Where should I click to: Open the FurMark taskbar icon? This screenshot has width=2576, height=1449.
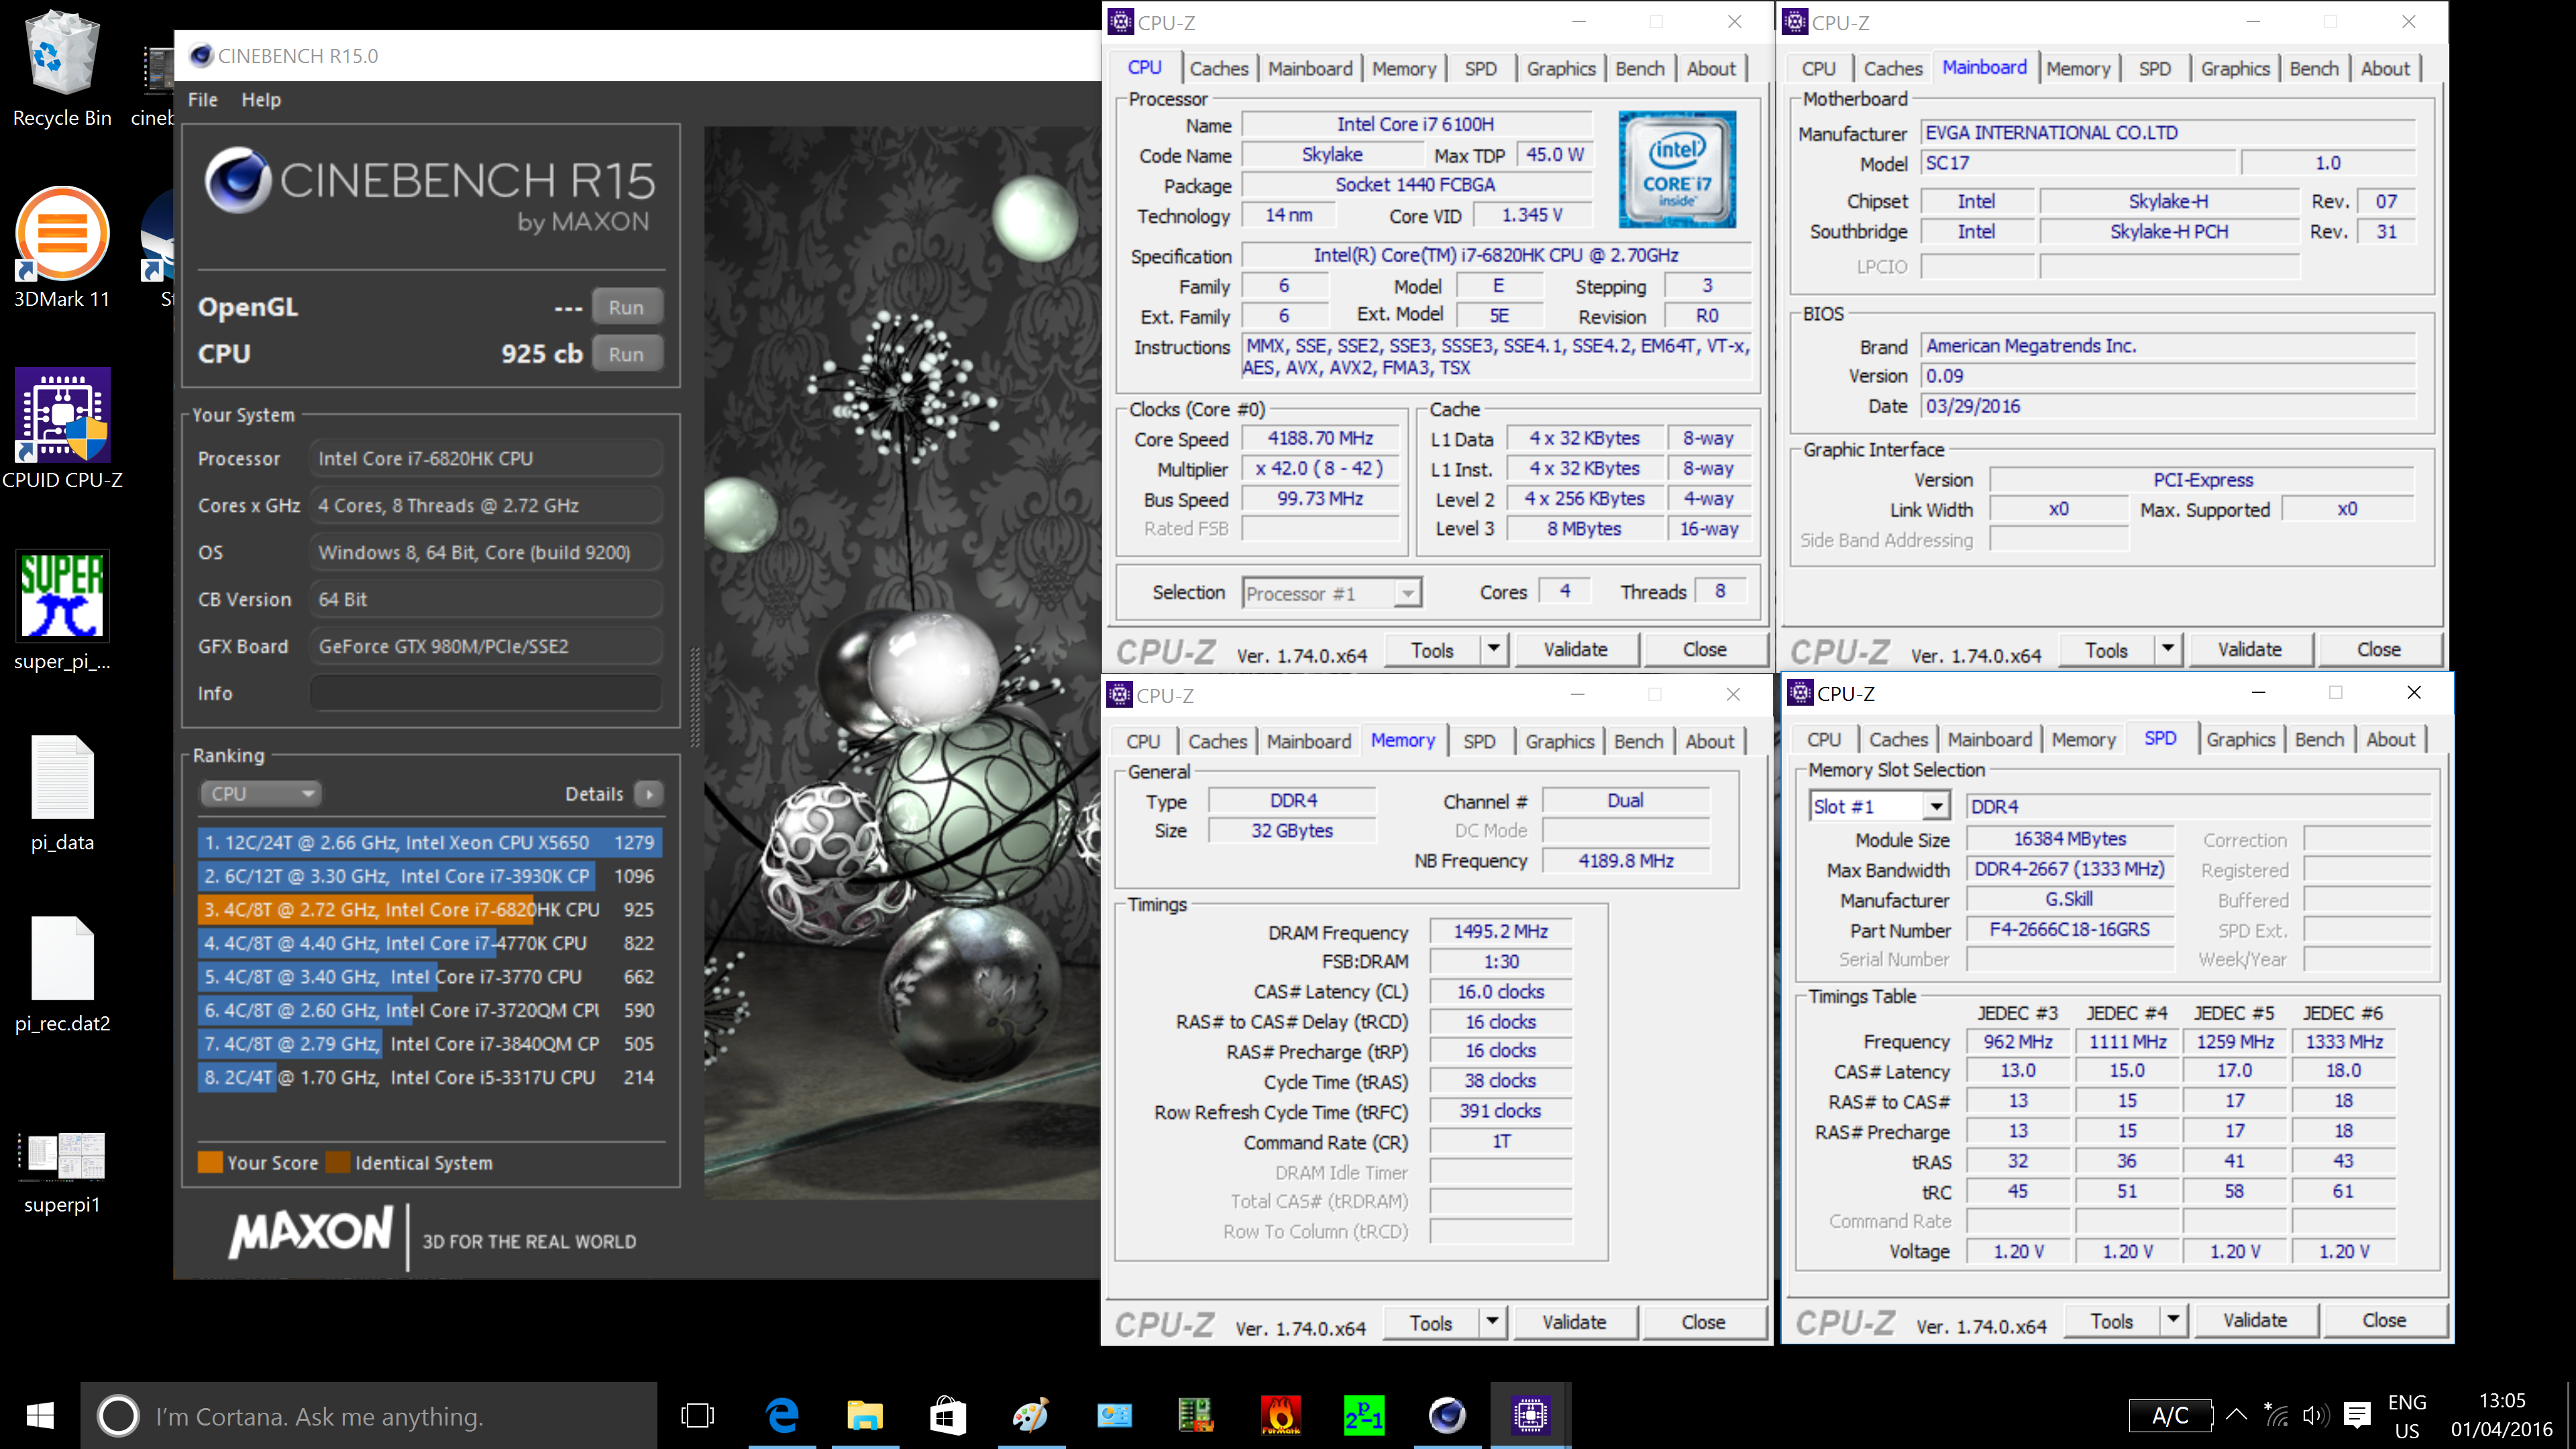point(1281,1415)
